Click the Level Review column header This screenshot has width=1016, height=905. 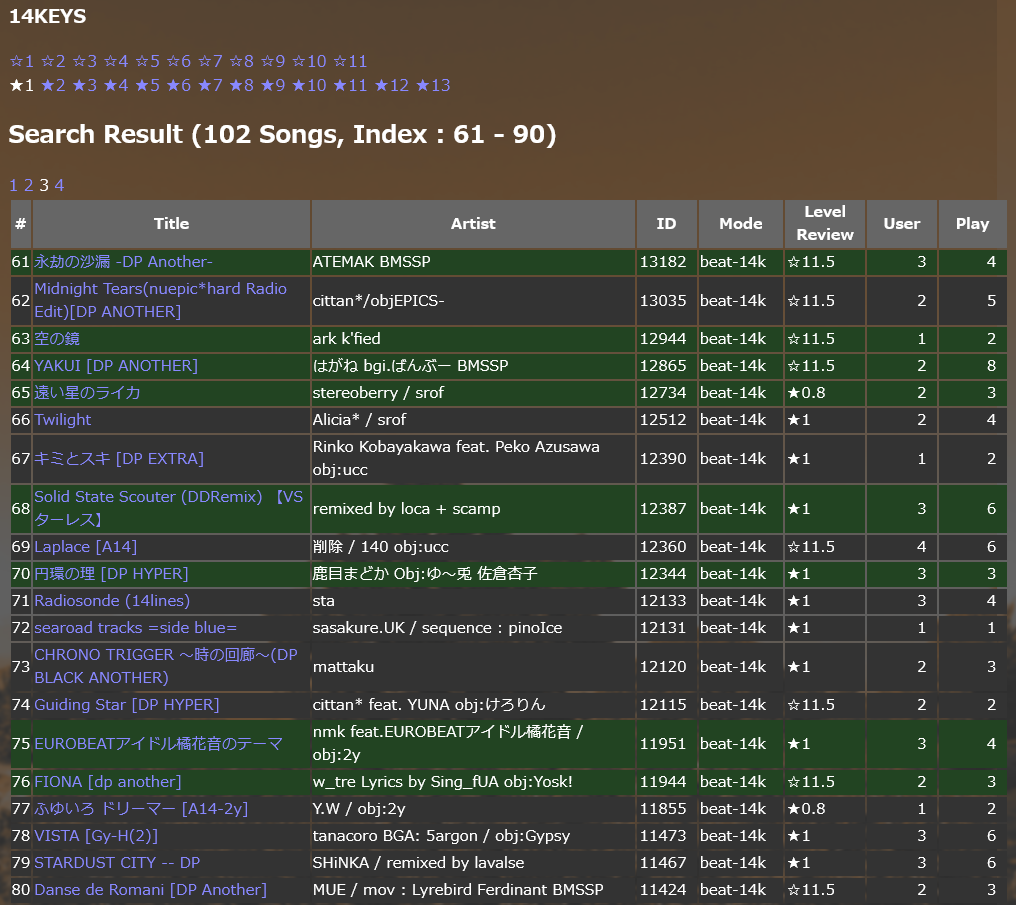(x=825, y=223)
